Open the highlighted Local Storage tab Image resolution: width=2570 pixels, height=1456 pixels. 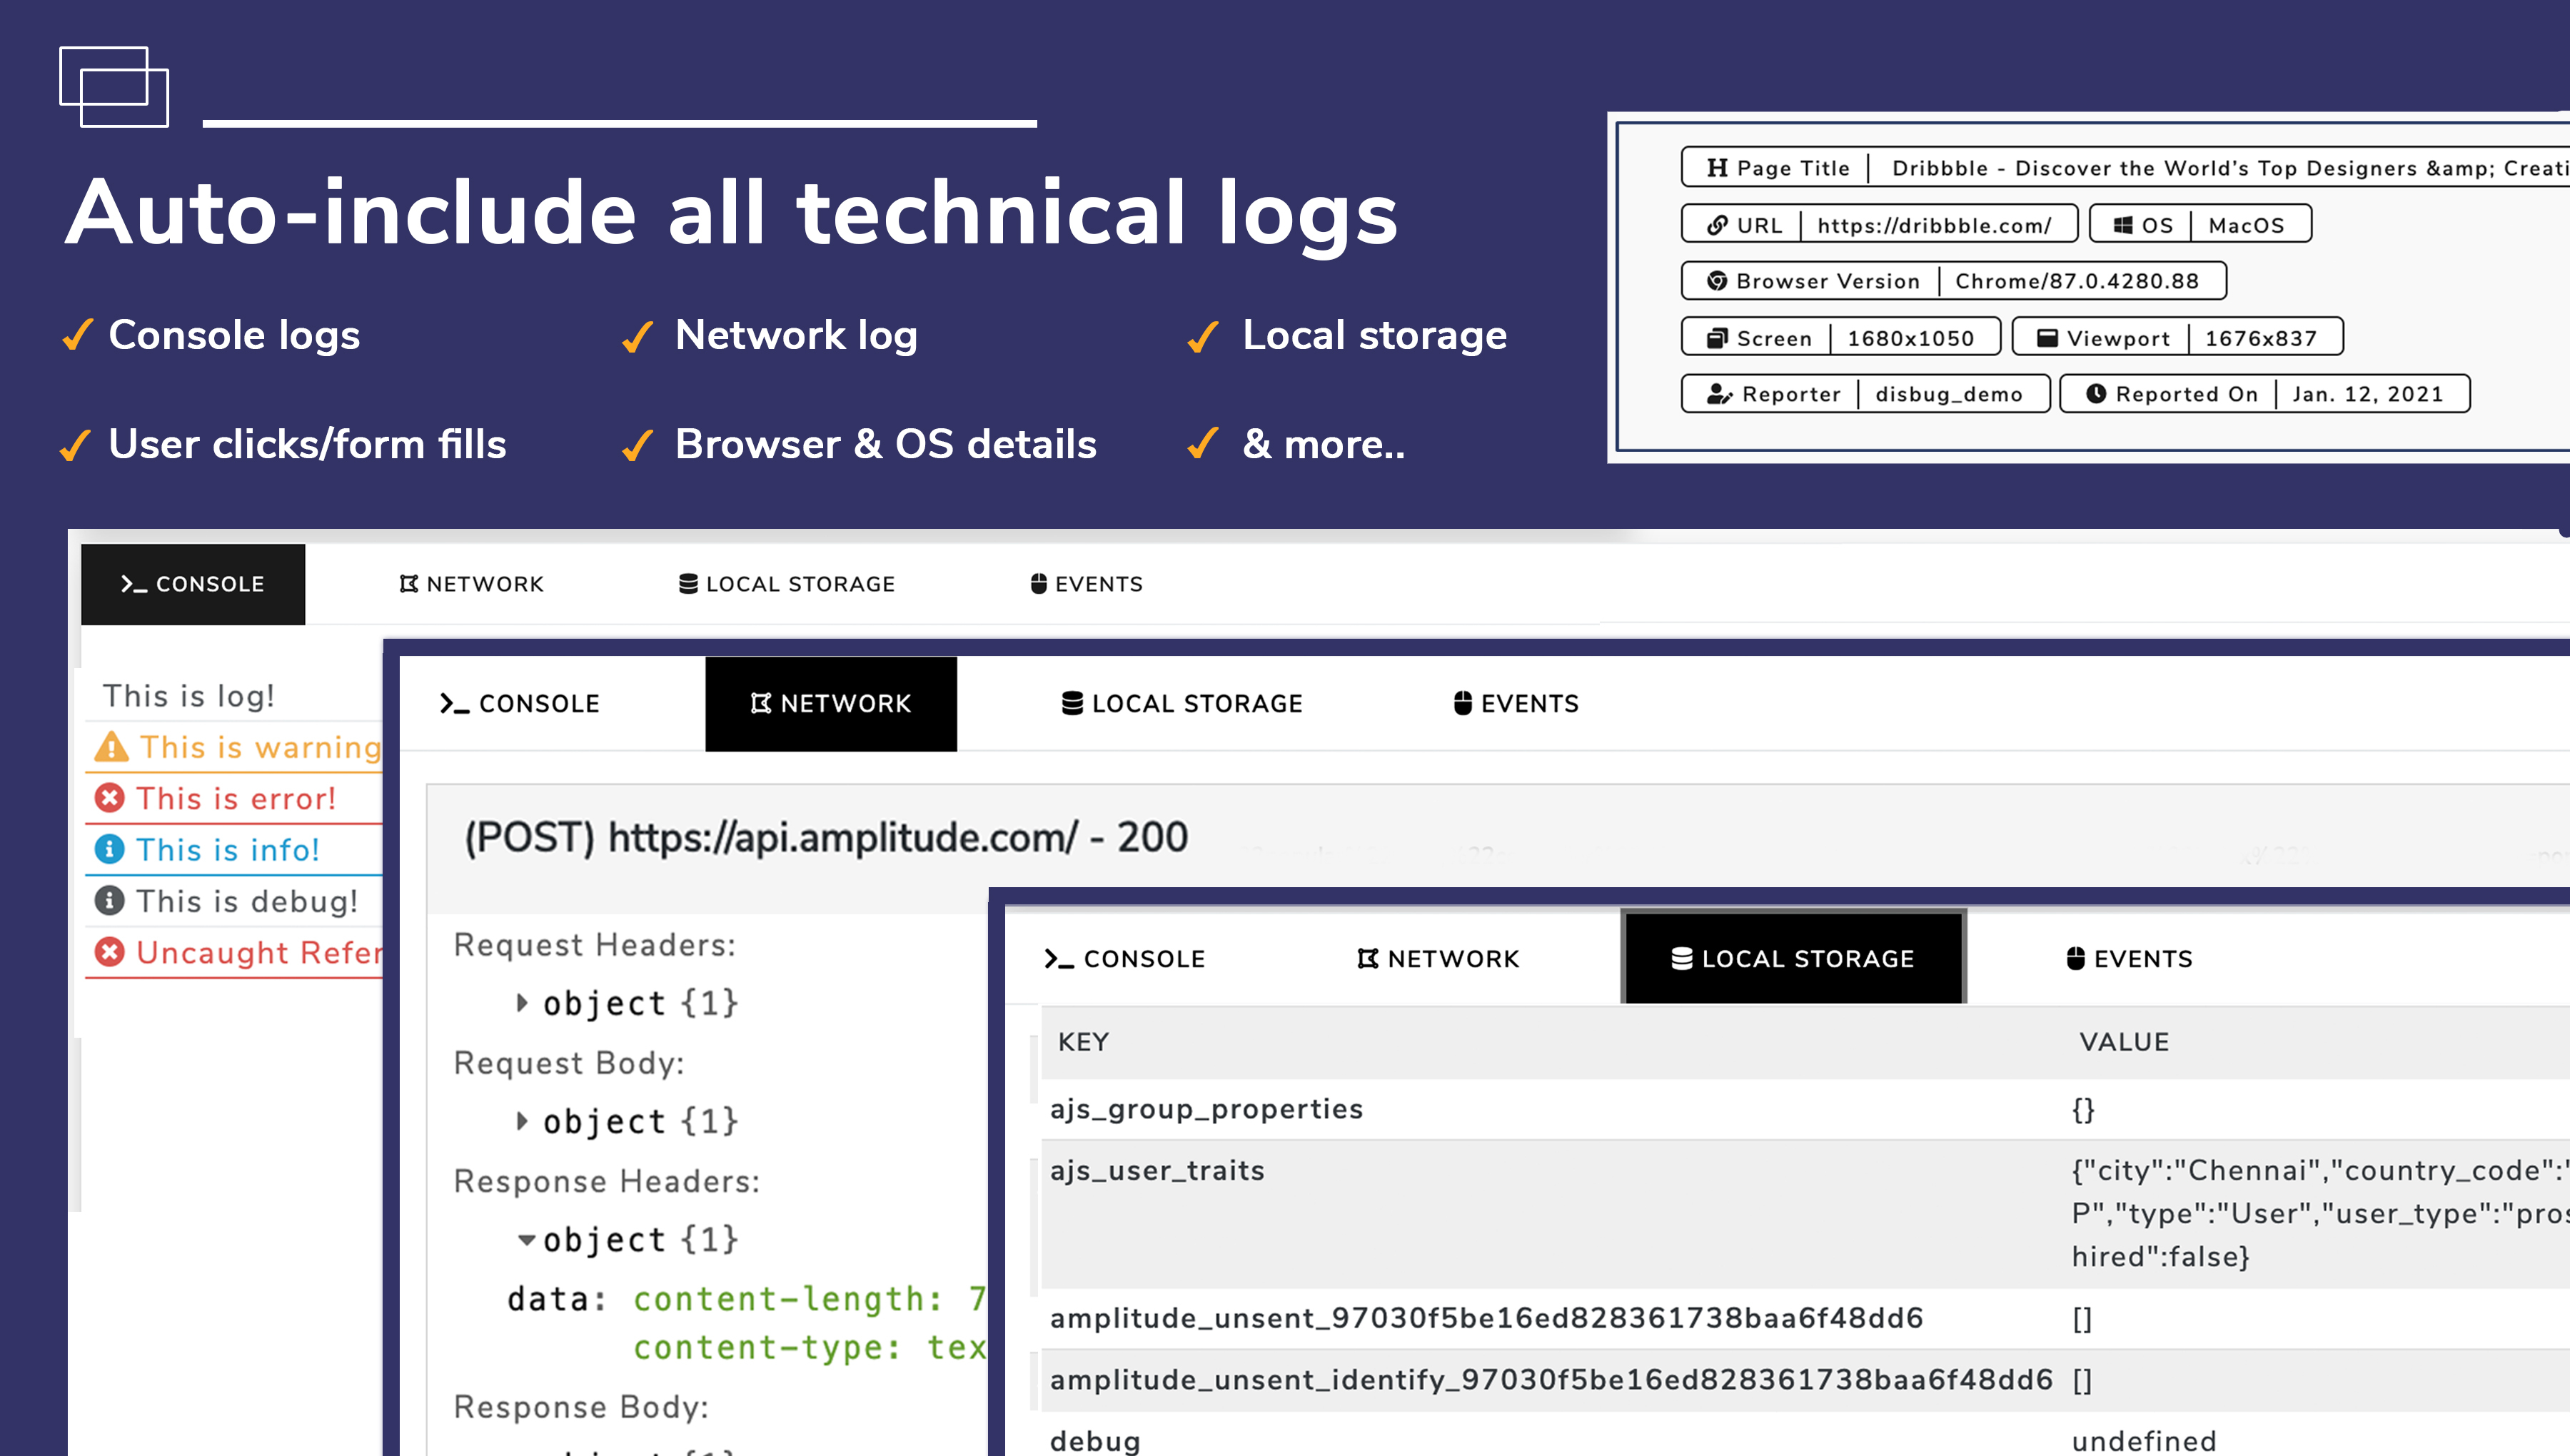[x=1793, y=958]
